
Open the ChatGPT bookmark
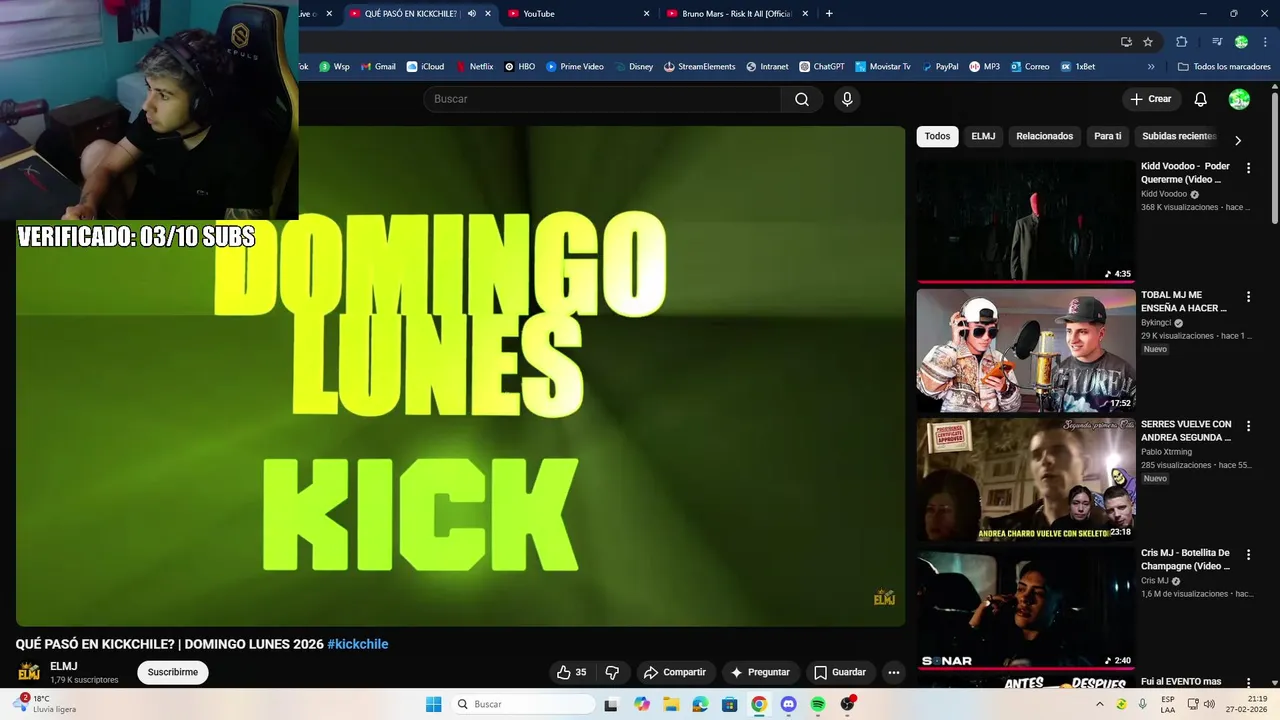(x=821, y=67)
